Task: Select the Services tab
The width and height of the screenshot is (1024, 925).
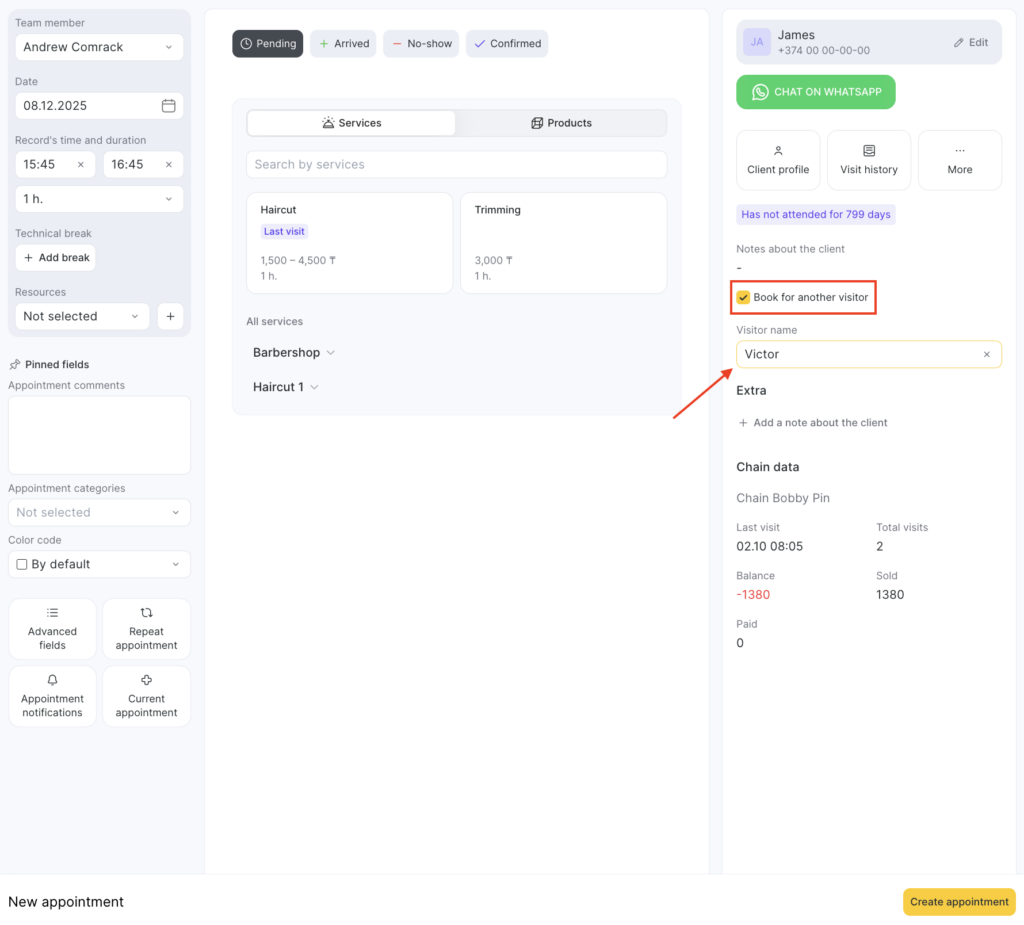Action: click(351, 123)
